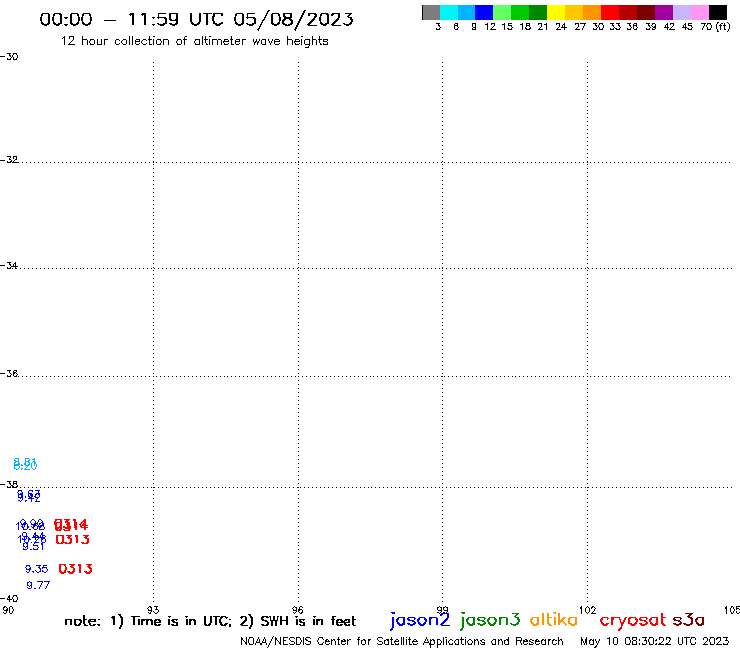Image resolution: width=740 pixels, height=650 pixels.
Task: Click the -34 latitude axis label
Action: [x=9, y=266]
